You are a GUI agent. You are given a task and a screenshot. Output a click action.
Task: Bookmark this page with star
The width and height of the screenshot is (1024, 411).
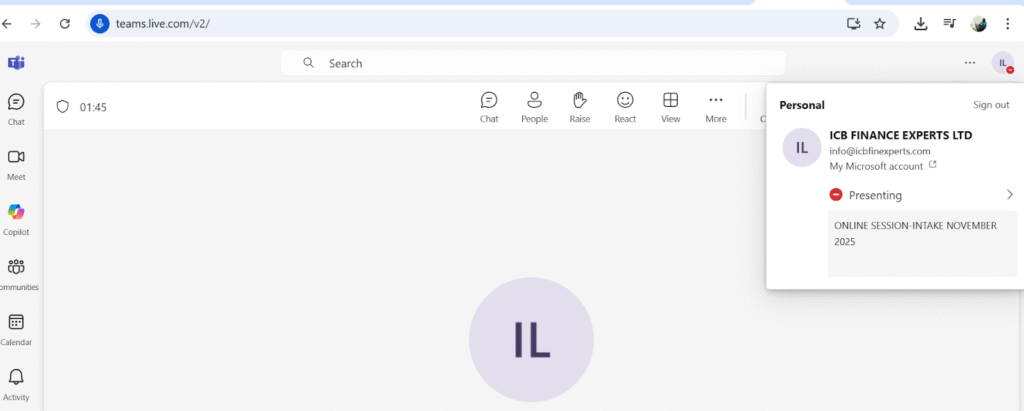880,24
